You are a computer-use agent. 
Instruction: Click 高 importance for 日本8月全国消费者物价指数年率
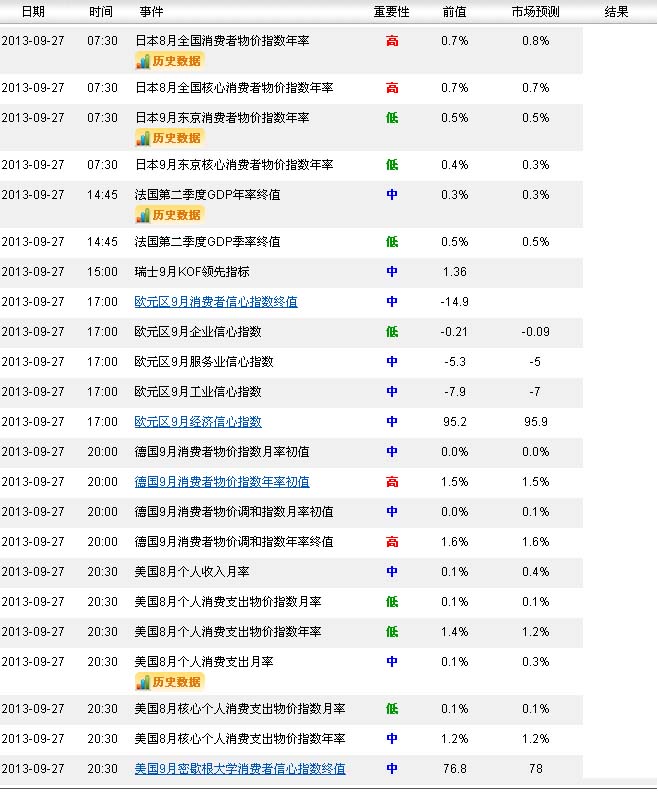392,41
